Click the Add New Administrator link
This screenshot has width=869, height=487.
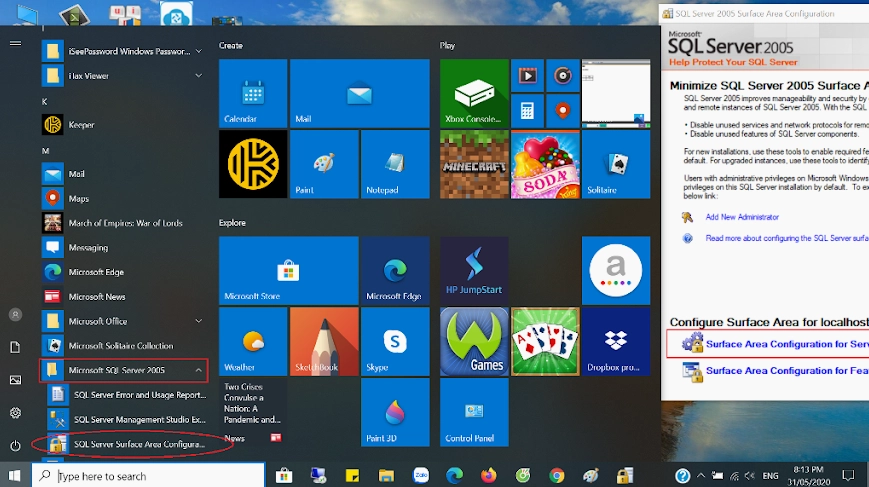pos(741,217)
